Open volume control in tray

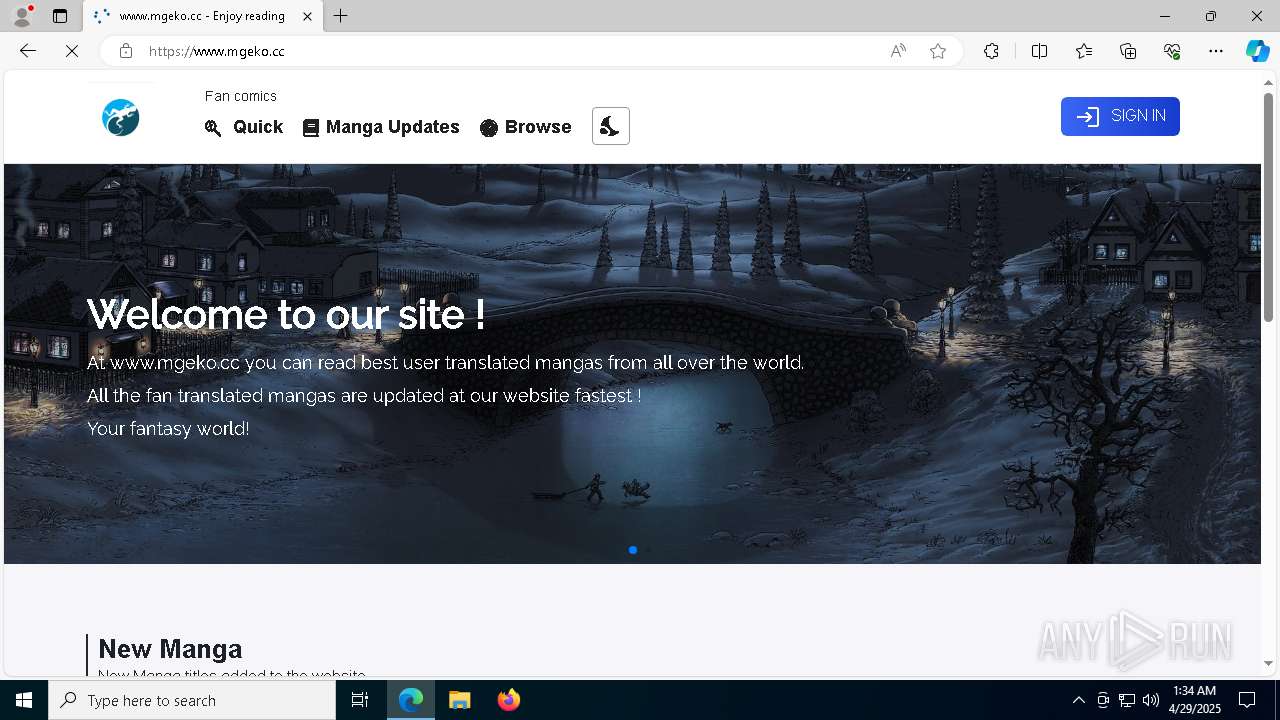[x=1151, y=700]
